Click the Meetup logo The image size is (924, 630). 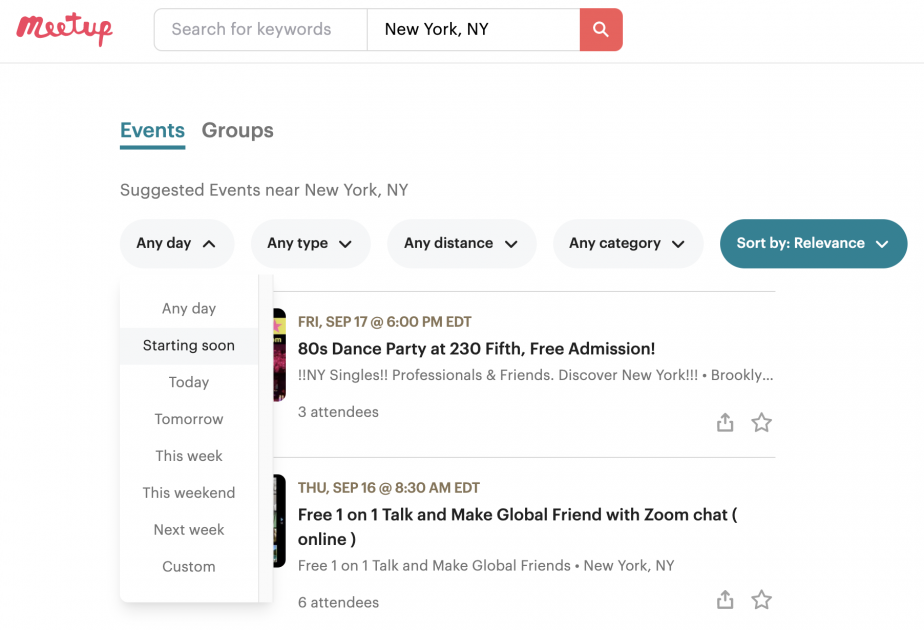click(64, 28)
